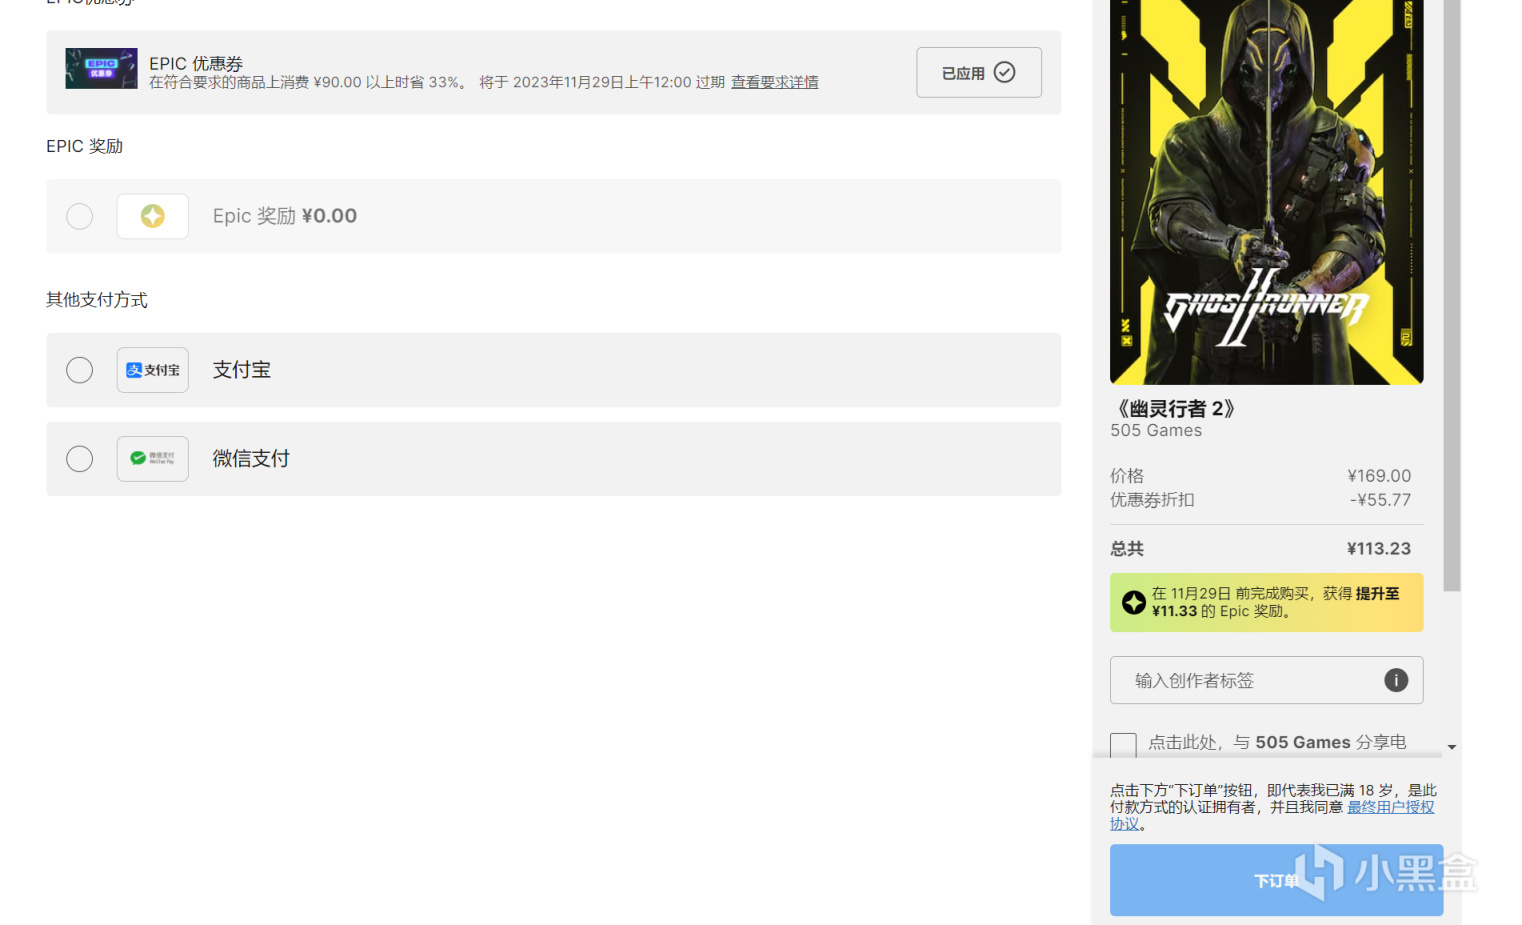Click the order summary vertical scrollbar
Image resolution: width=1522 pixels, height=925 pixels.
1452,295
